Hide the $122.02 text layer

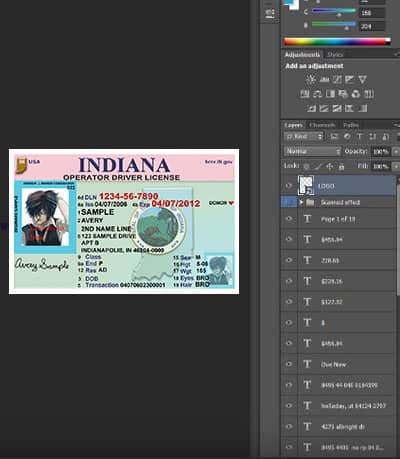coord(289,302)
